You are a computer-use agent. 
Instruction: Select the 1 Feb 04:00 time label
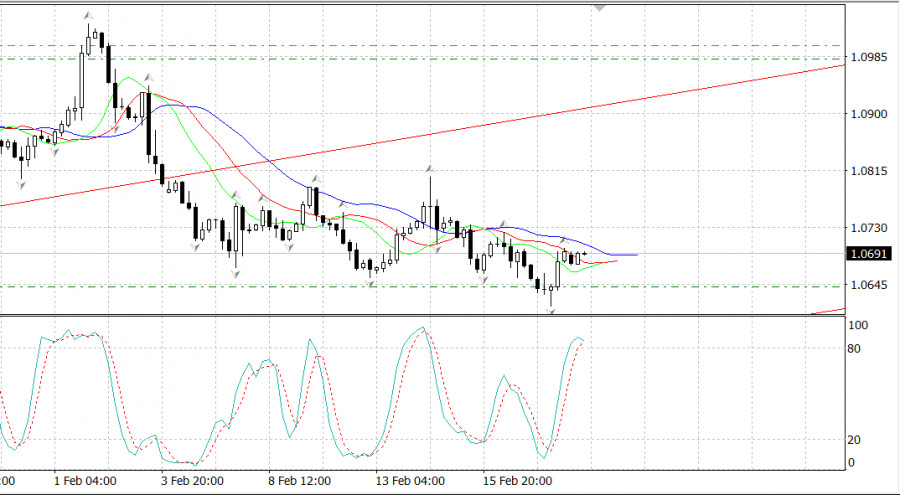(x=85, y=480)
